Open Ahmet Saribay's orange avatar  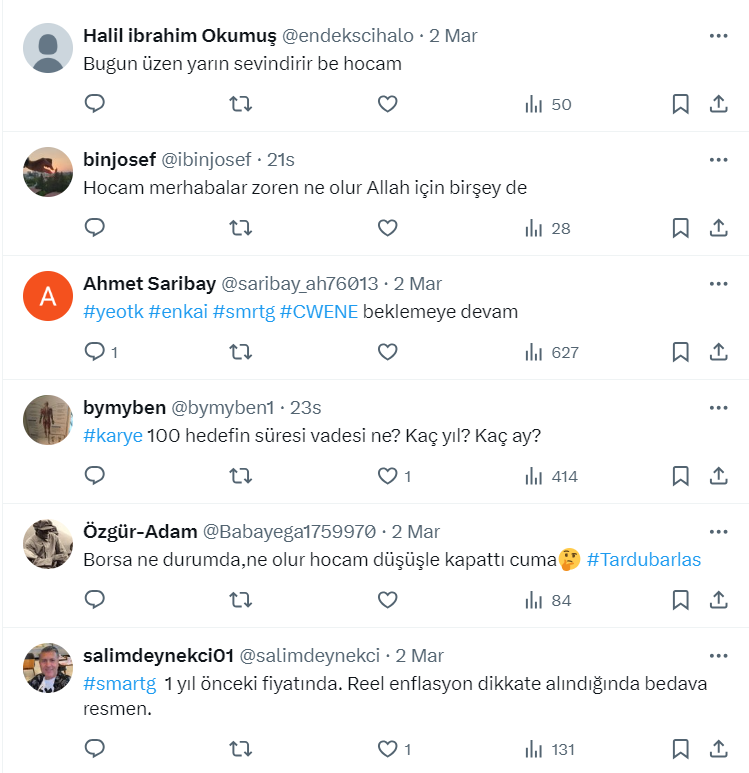tap(48, 296)
